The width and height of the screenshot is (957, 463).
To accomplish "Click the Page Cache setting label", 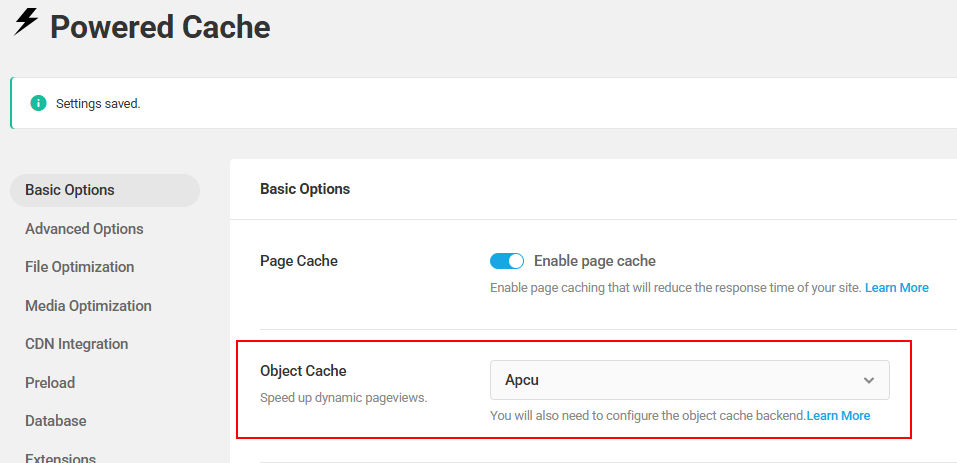I will click(x=298, y=261).
